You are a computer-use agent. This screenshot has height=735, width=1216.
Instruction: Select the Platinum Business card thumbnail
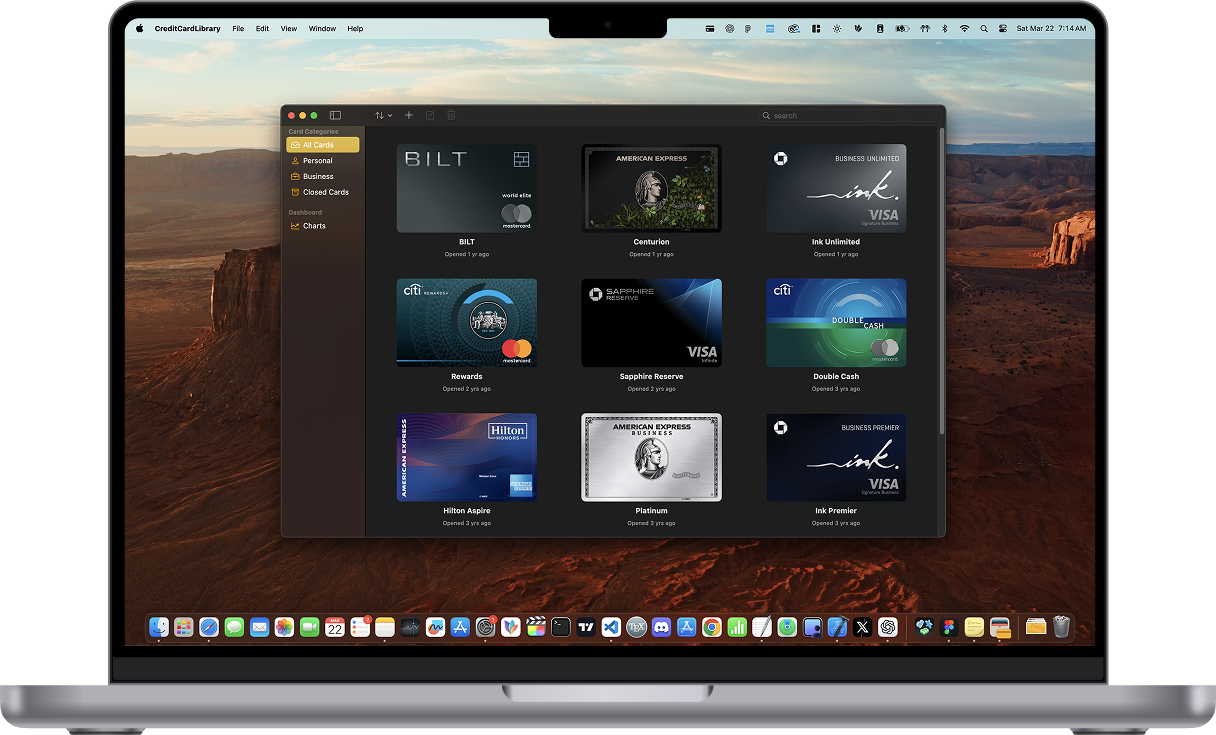651,457
